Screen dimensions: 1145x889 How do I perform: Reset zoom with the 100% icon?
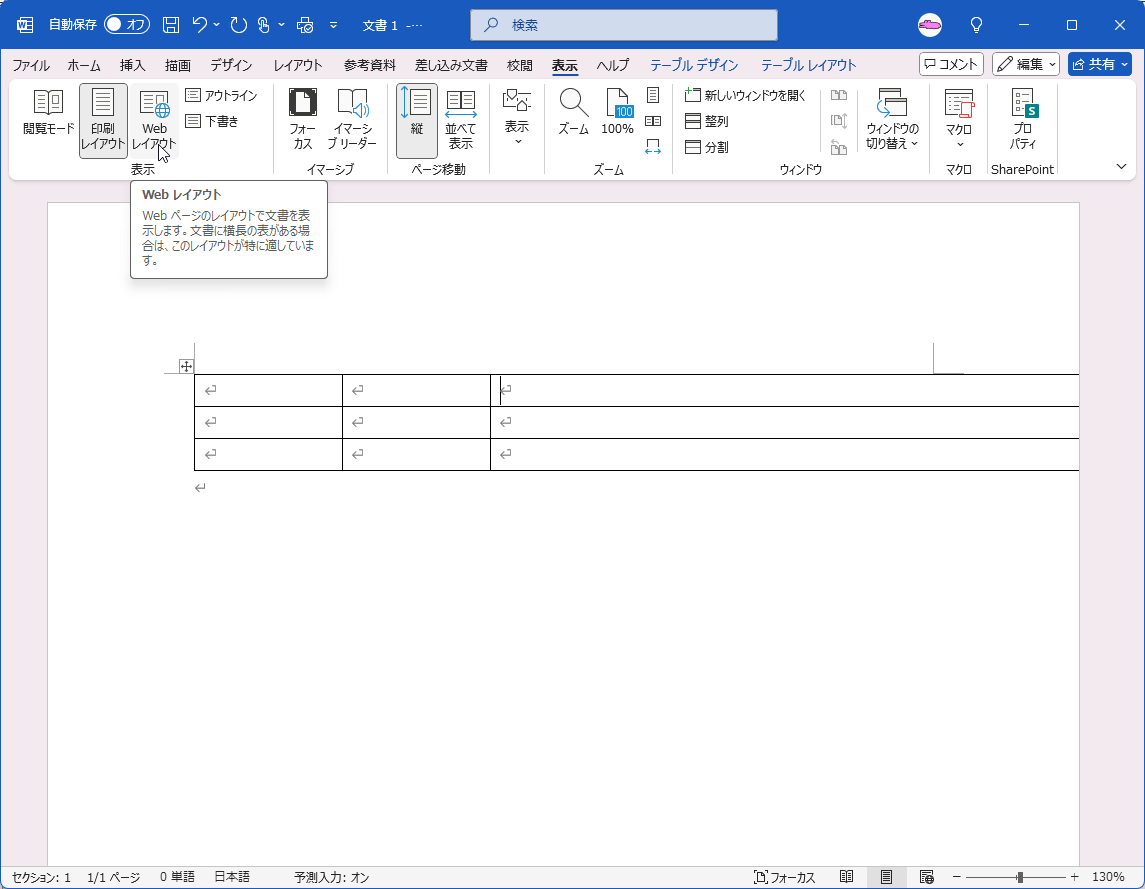point(618,112)
